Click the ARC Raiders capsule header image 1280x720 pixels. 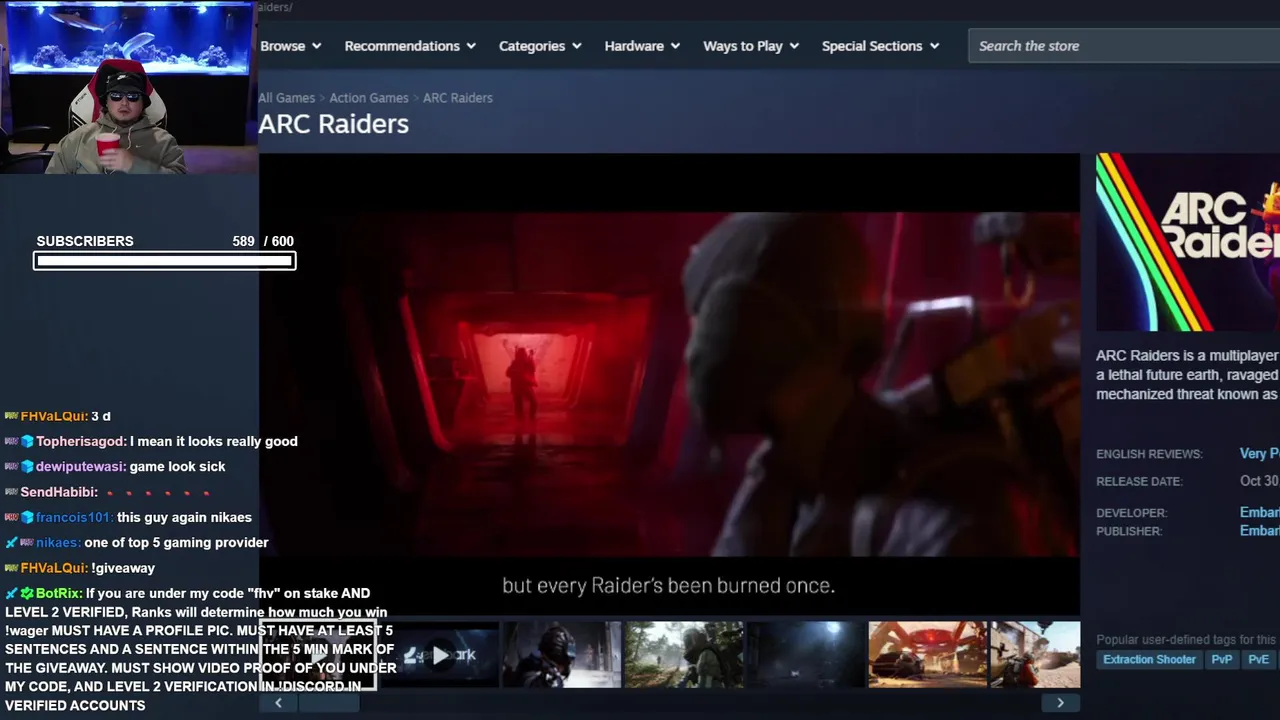point(1188,242)
